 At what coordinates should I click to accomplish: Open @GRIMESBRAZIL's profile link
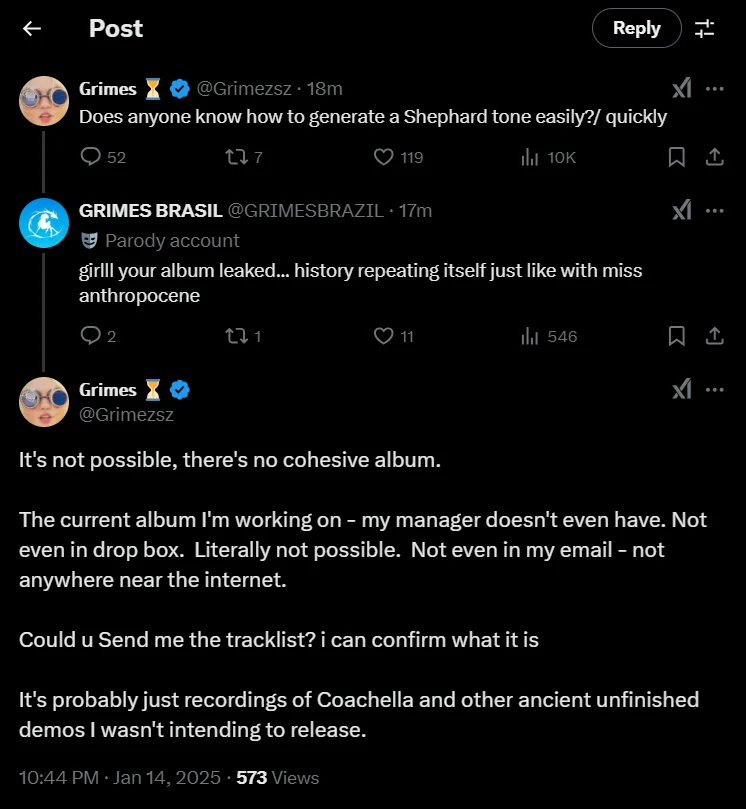click(308, 210)
